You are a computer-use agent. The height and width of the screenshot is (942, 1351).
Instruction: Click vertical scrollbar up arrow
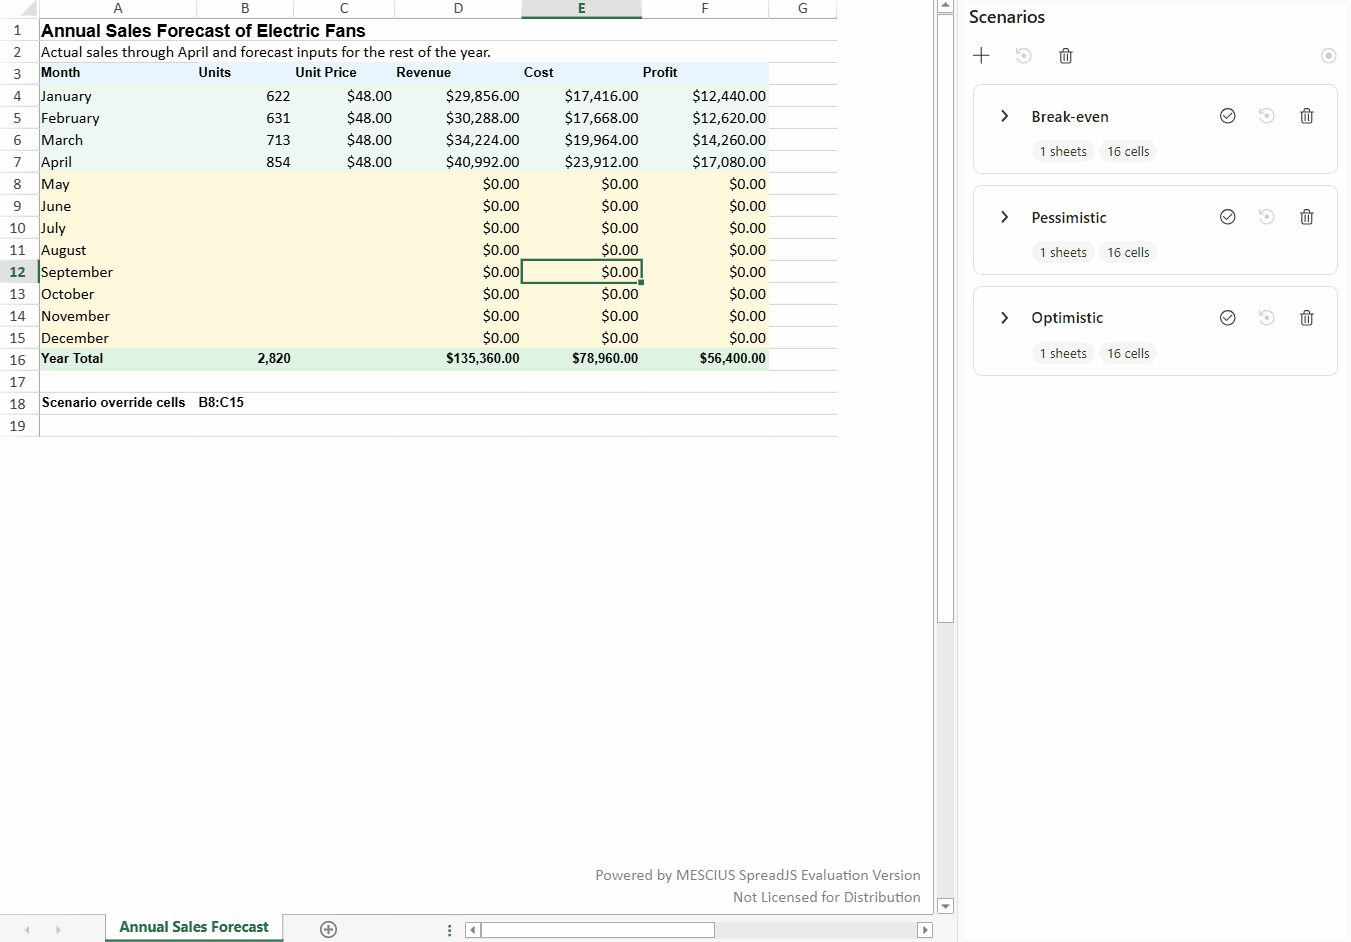(945, 7)
